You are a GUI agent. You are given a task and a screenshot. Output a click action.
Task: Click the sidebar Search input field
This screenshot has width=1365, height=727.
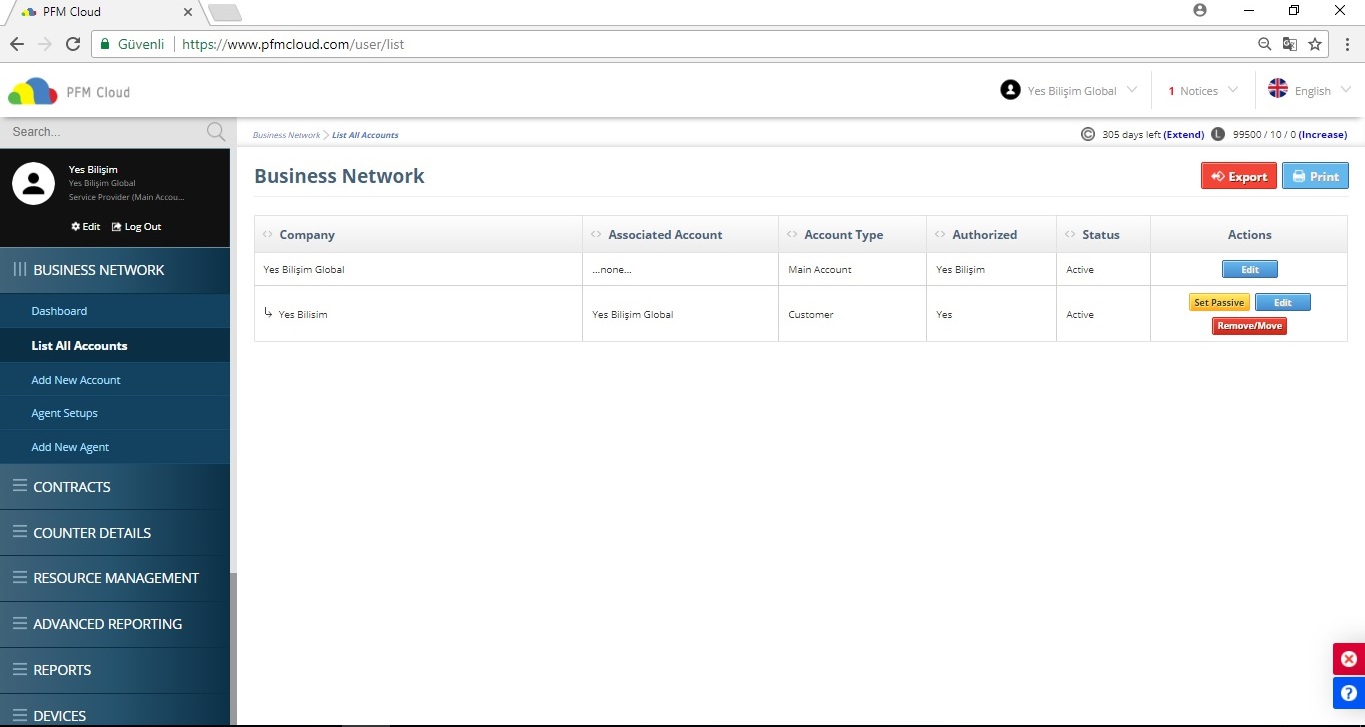[x=105, y=132]
